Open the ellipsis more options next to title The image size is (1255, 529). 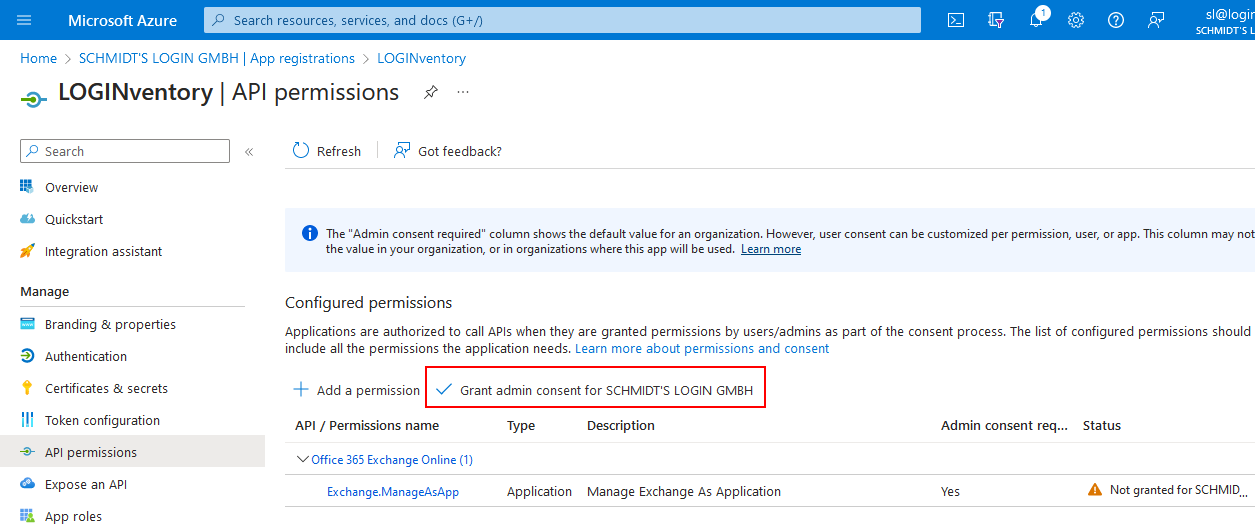[463, 92]
